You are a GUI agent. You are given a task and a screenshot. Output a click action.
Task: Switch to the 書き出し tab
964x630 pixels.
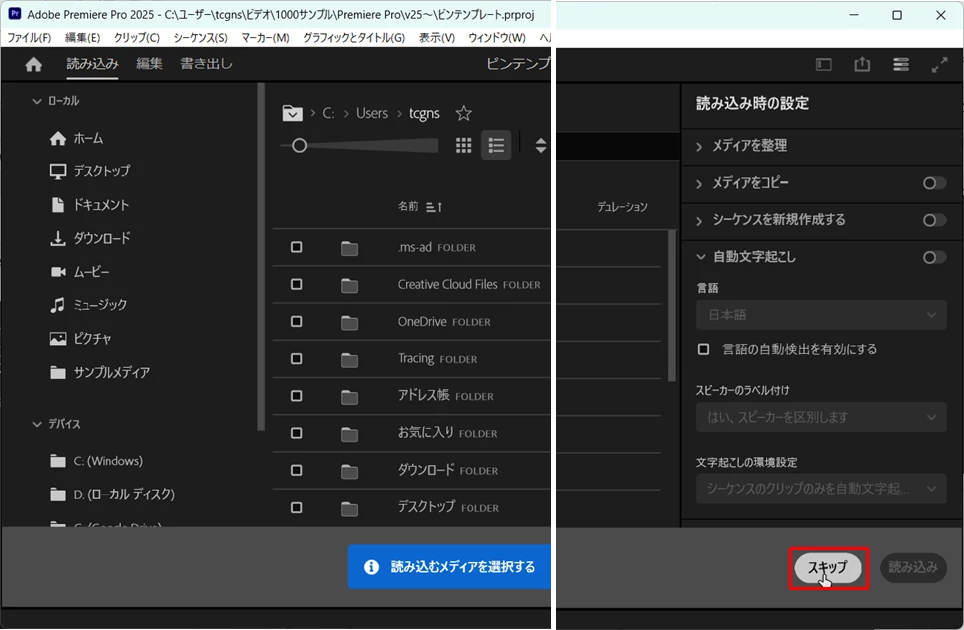(x=206, y=64)
